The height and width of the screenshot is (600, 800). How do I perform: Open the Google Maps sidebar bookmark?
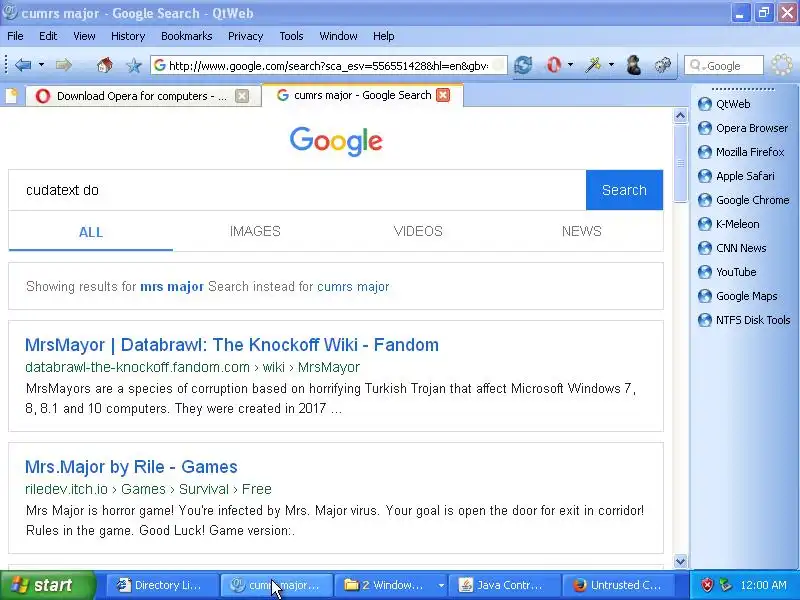pyautogui.click(x=738, y=296)
